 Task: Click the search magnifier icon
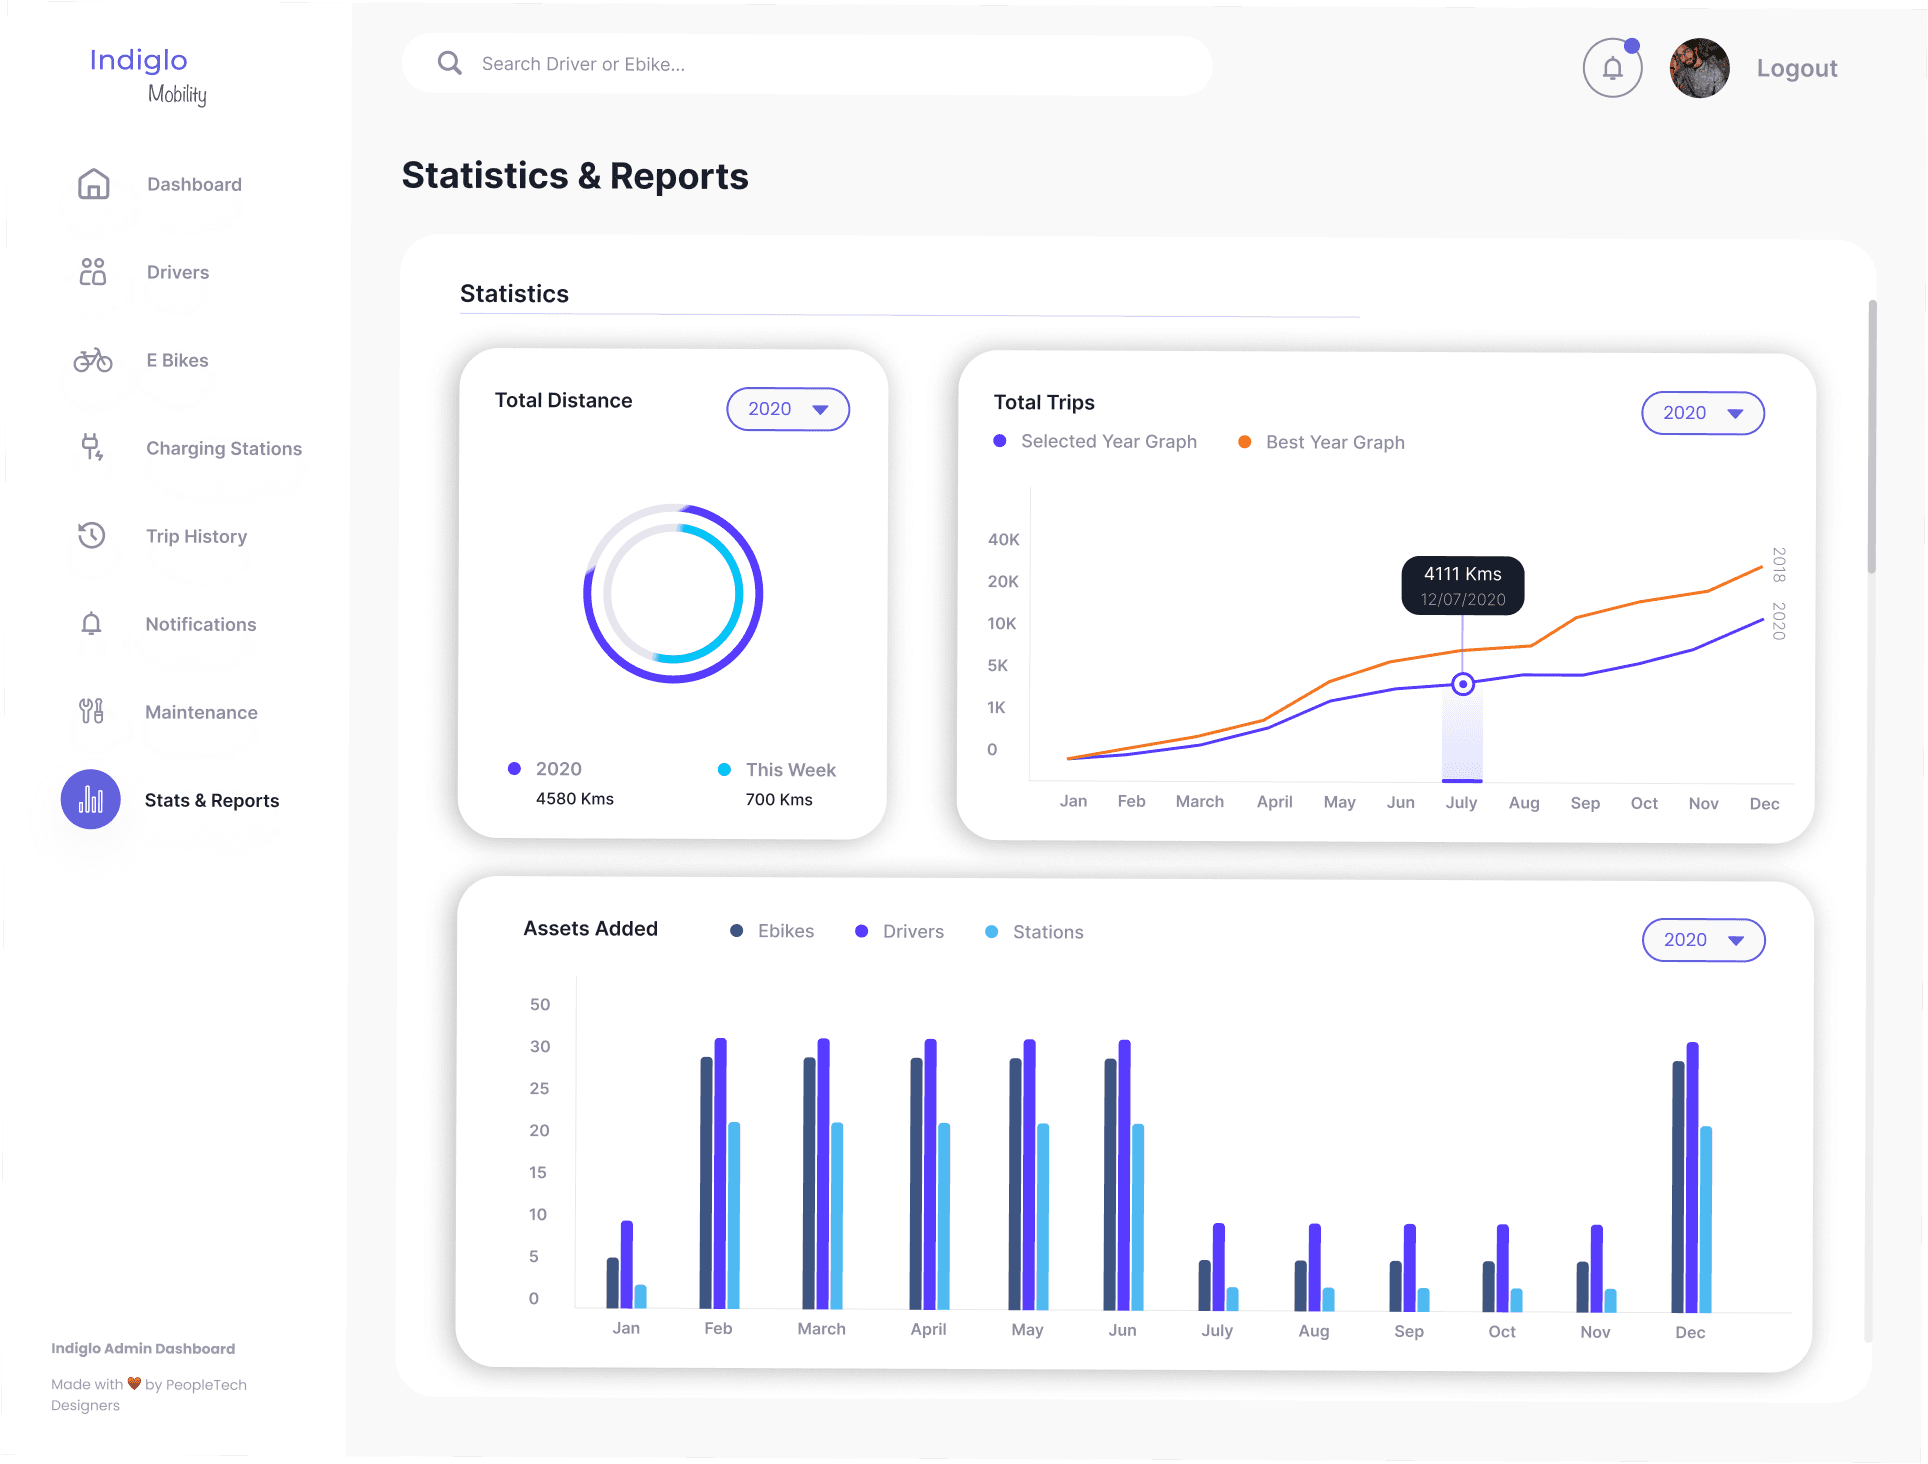click(450, 64)
